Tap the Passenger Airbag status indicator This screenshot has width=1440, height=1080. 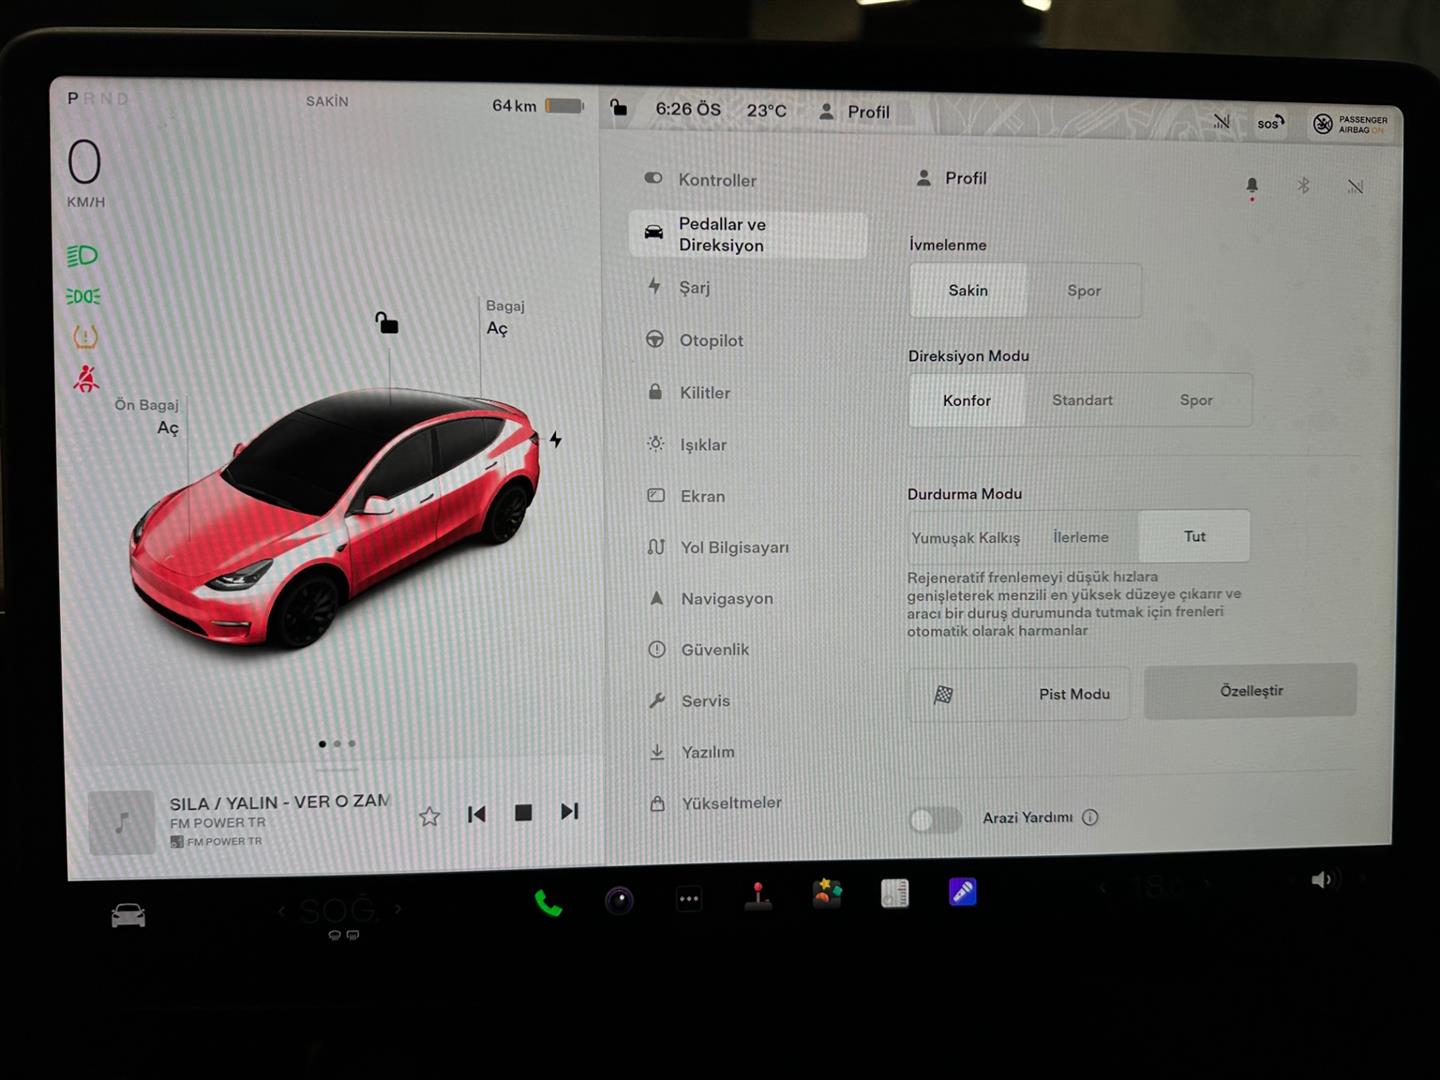click(1350, 124)
